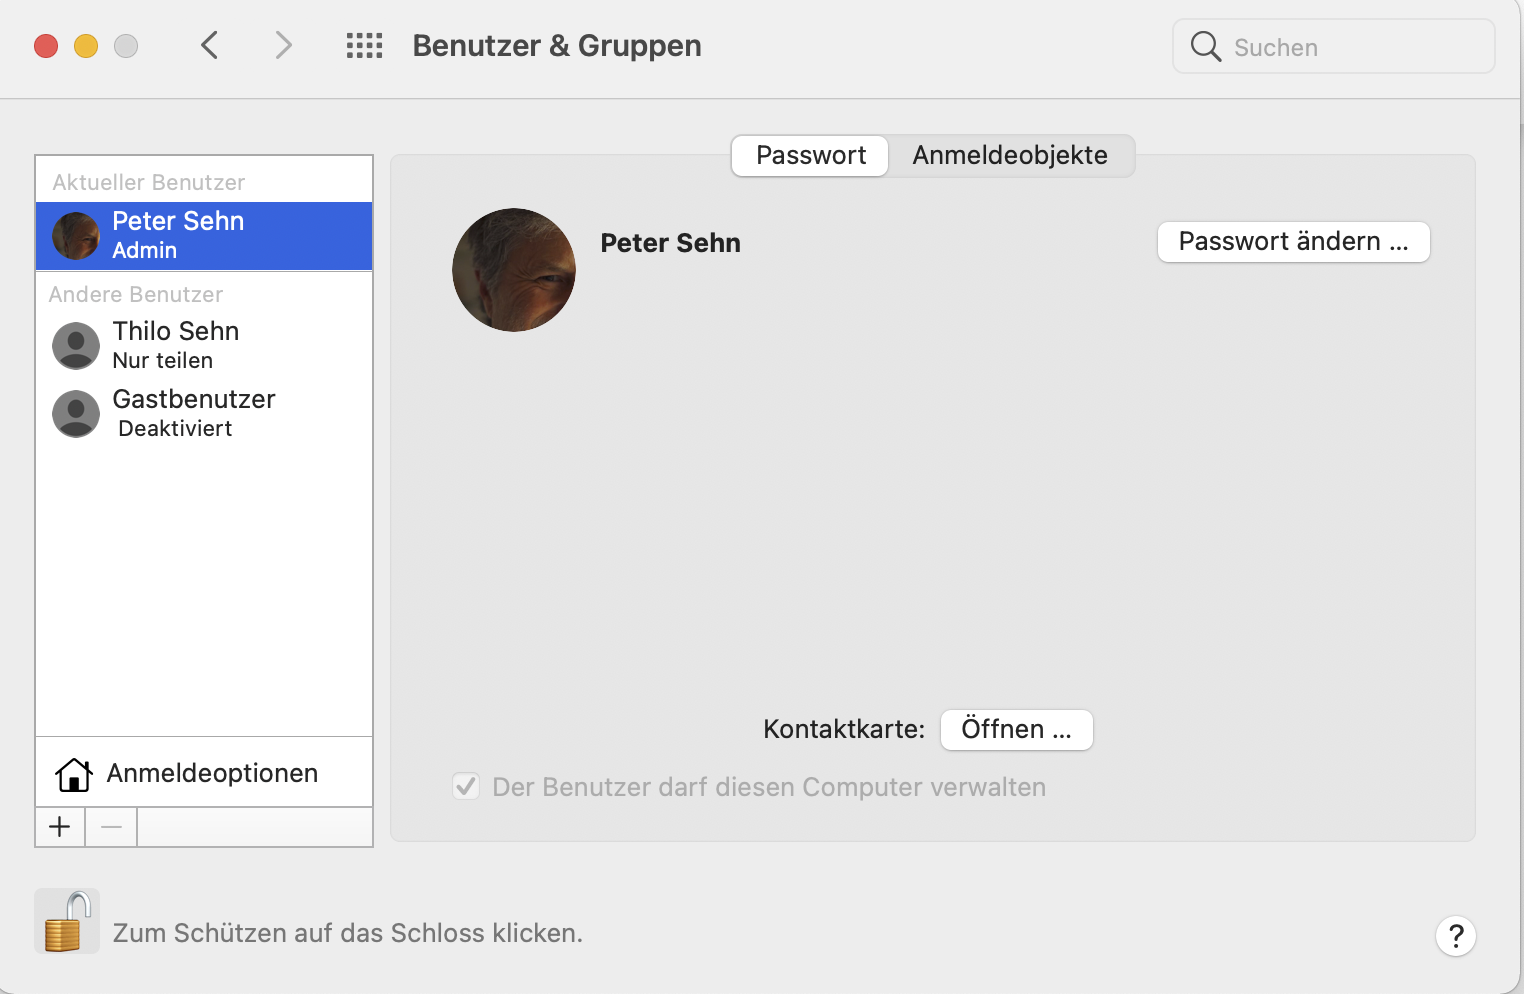Go back with the left arrow
Viewport: 1524px width, 994px height.
[x=210, y=46]
